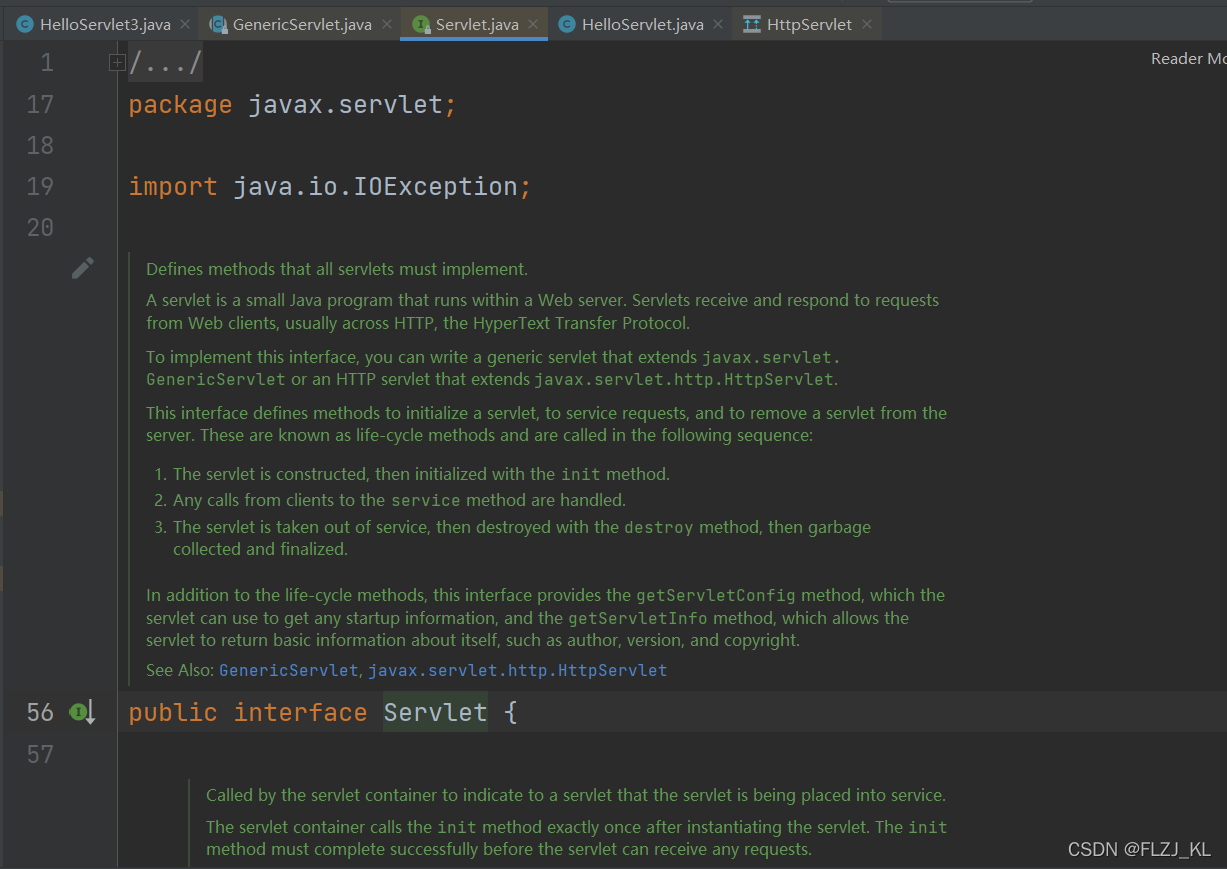Viewport: 1227px width, 869px height.
Task: Toggle Reader Mode label in the editor
Action: coord(1188,58)
